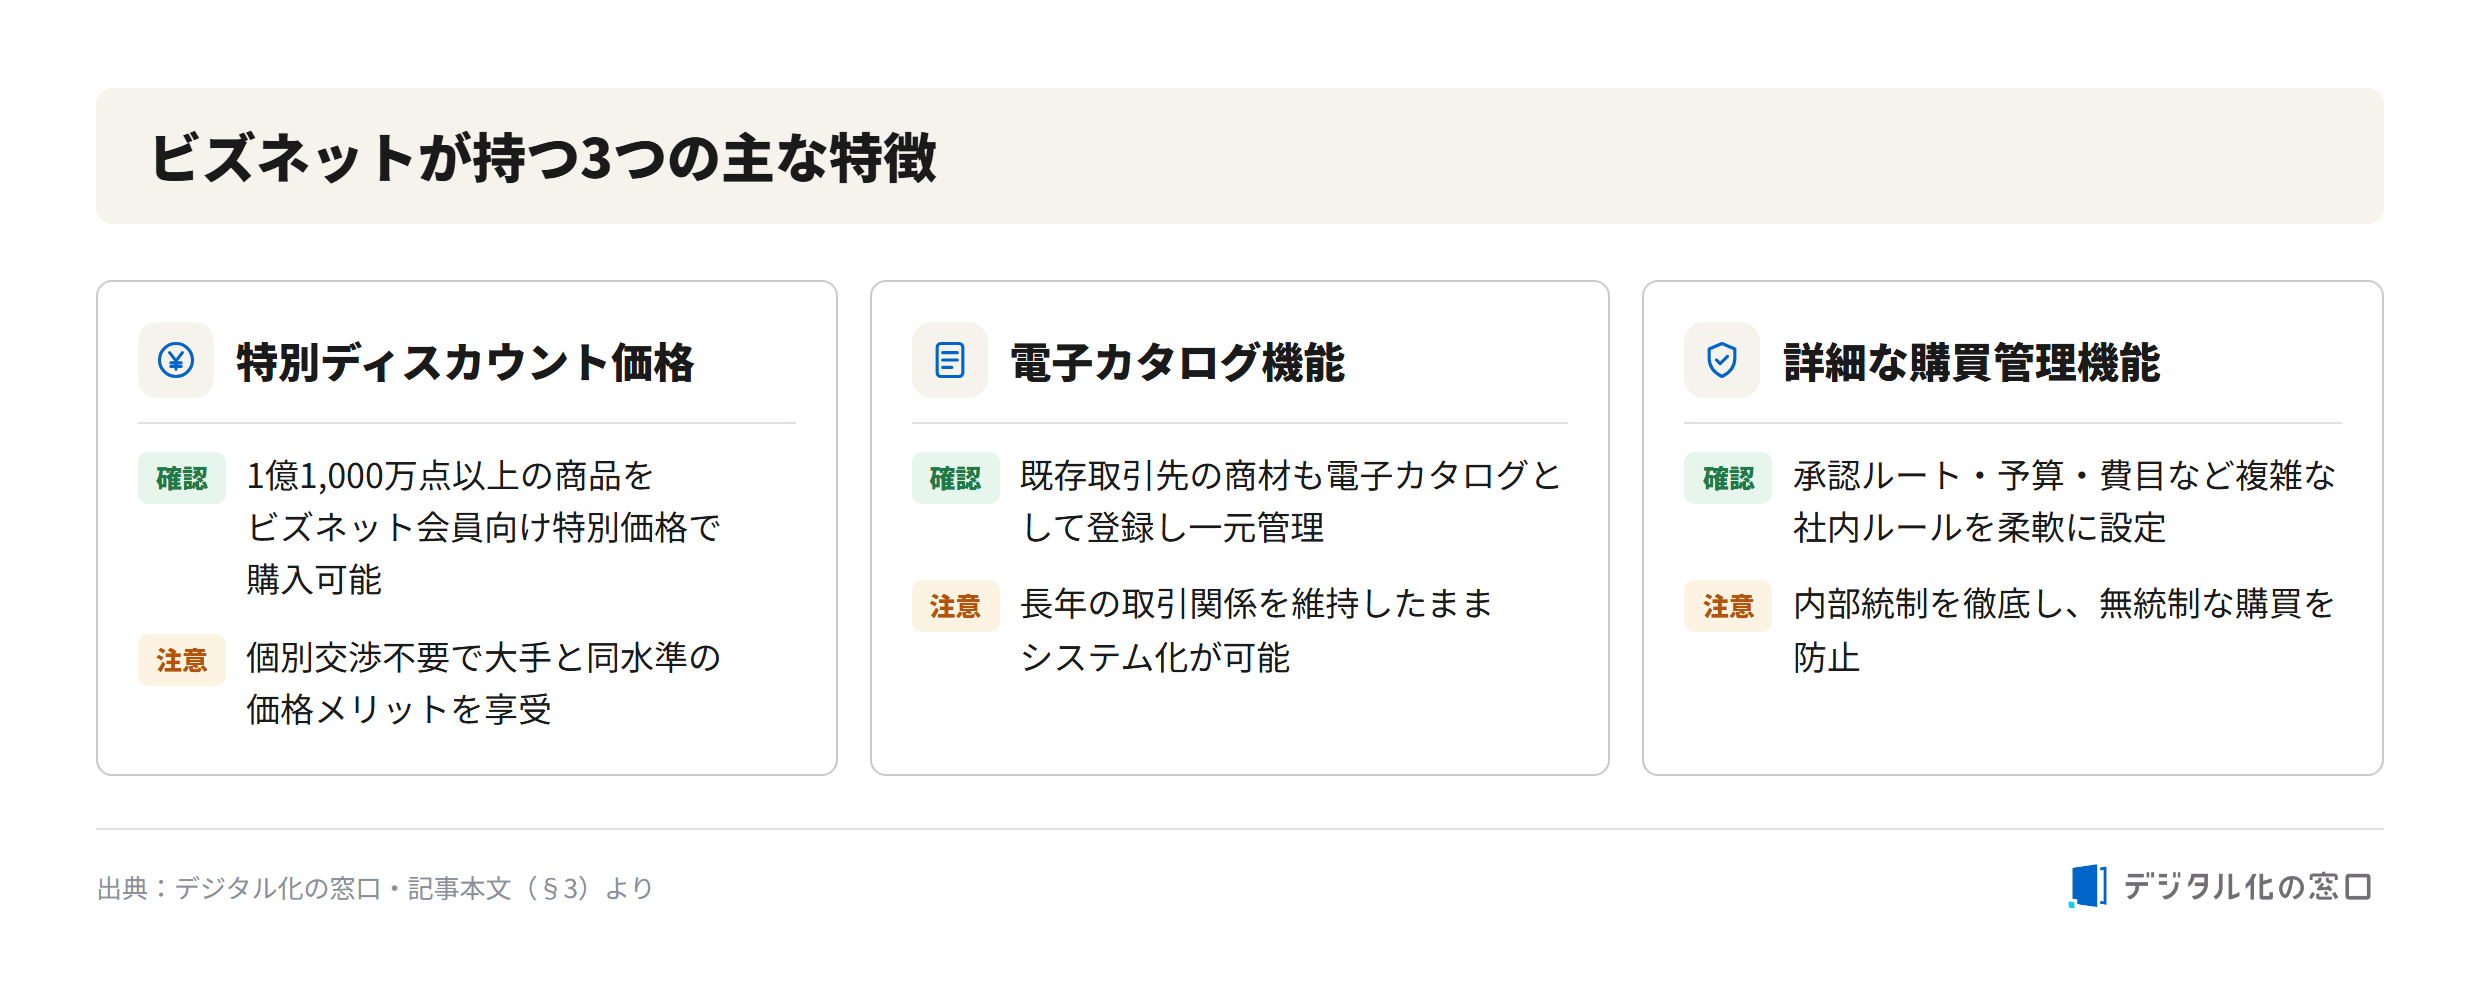The image size is (2480, 1004).
Task: Click the main title ビズネットが持つ3つの主な特徴
Action: click(544, 158)
